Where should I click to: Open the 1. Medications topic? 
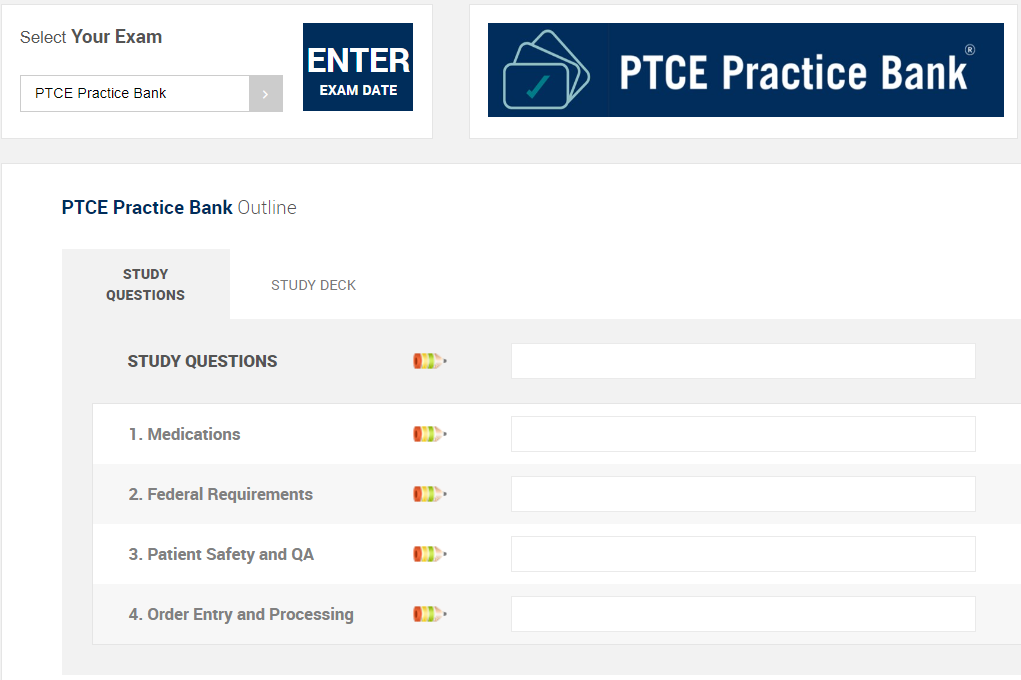click(184, 434)
